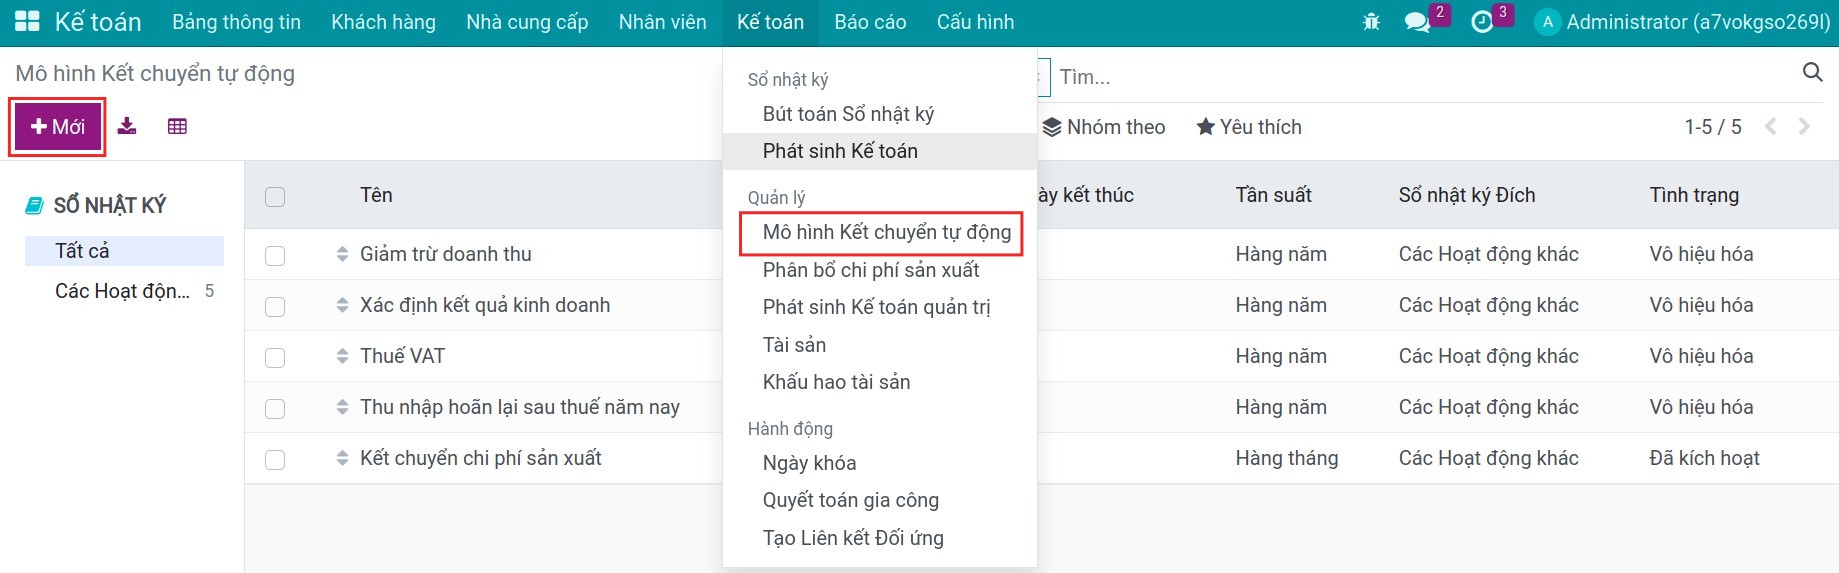Click drag handle of Thu nhập hoãn lại row
This screenshot has height=573, width=1839.
click(342, 407)
